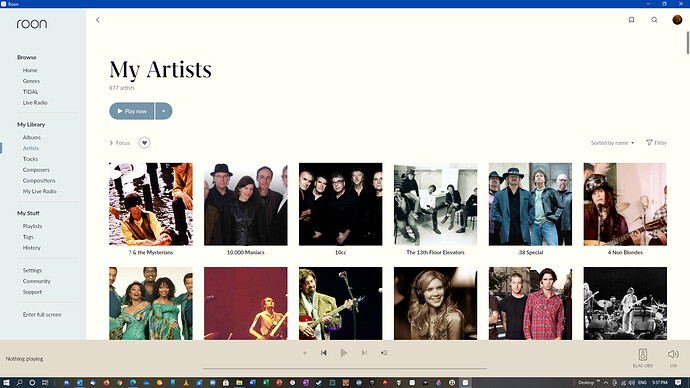The width and height of the screenshot is (690, 388).
Task: Open the ELAC UB5 zone speaker icon
Action: [x=642, y=355]
